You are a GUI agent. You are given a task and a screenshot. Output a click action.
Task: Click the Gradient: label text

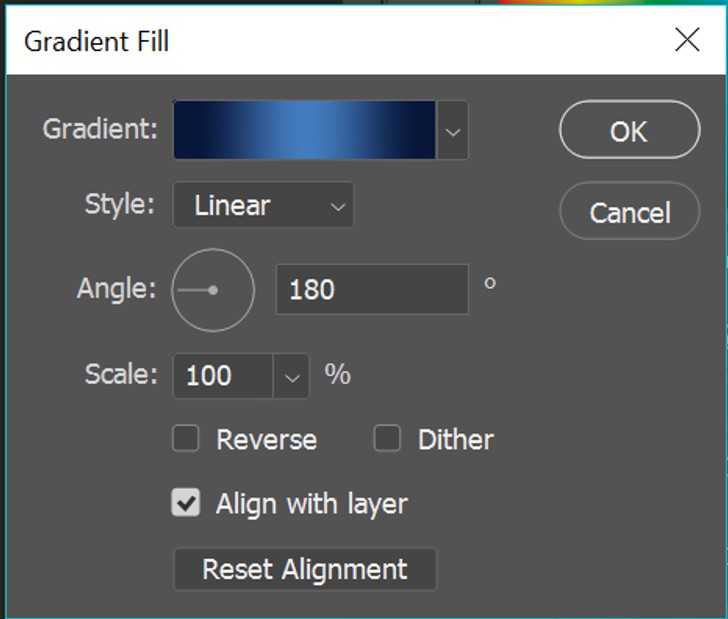click(100, 129)
